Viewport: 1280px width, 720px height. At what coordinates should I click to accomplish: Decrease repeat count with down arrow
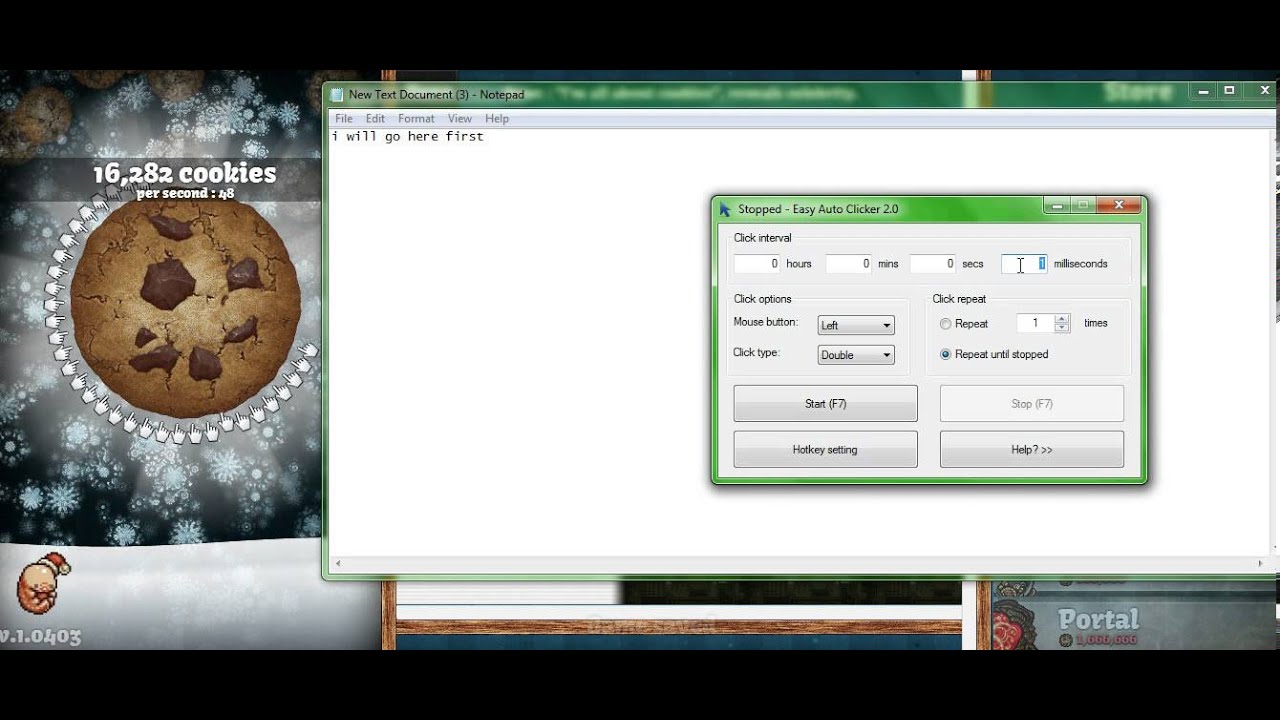tap(1062, 328)
